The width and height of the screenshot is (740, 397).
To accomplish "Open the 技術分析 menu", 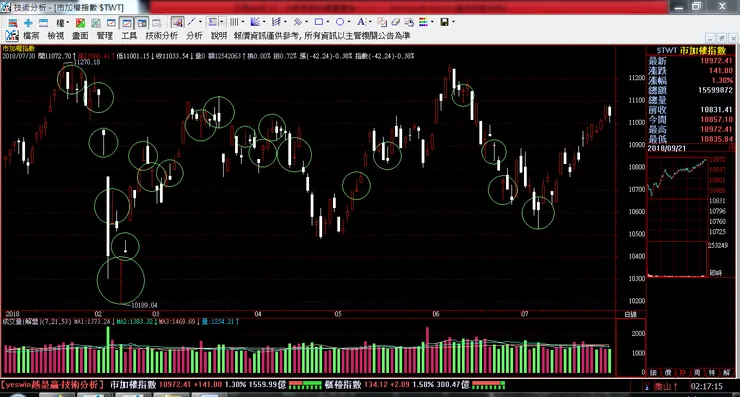I will tap(161, 36).
